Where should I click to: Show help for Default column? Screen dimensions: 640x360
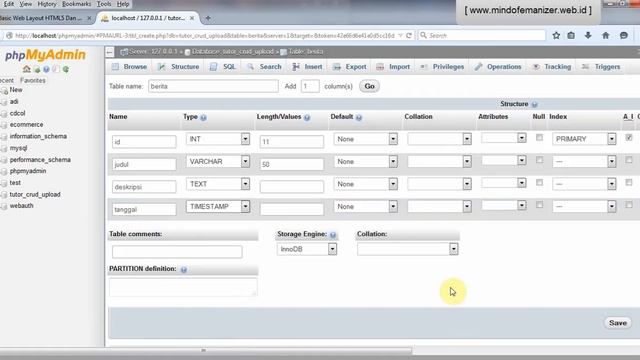[359, 118]
